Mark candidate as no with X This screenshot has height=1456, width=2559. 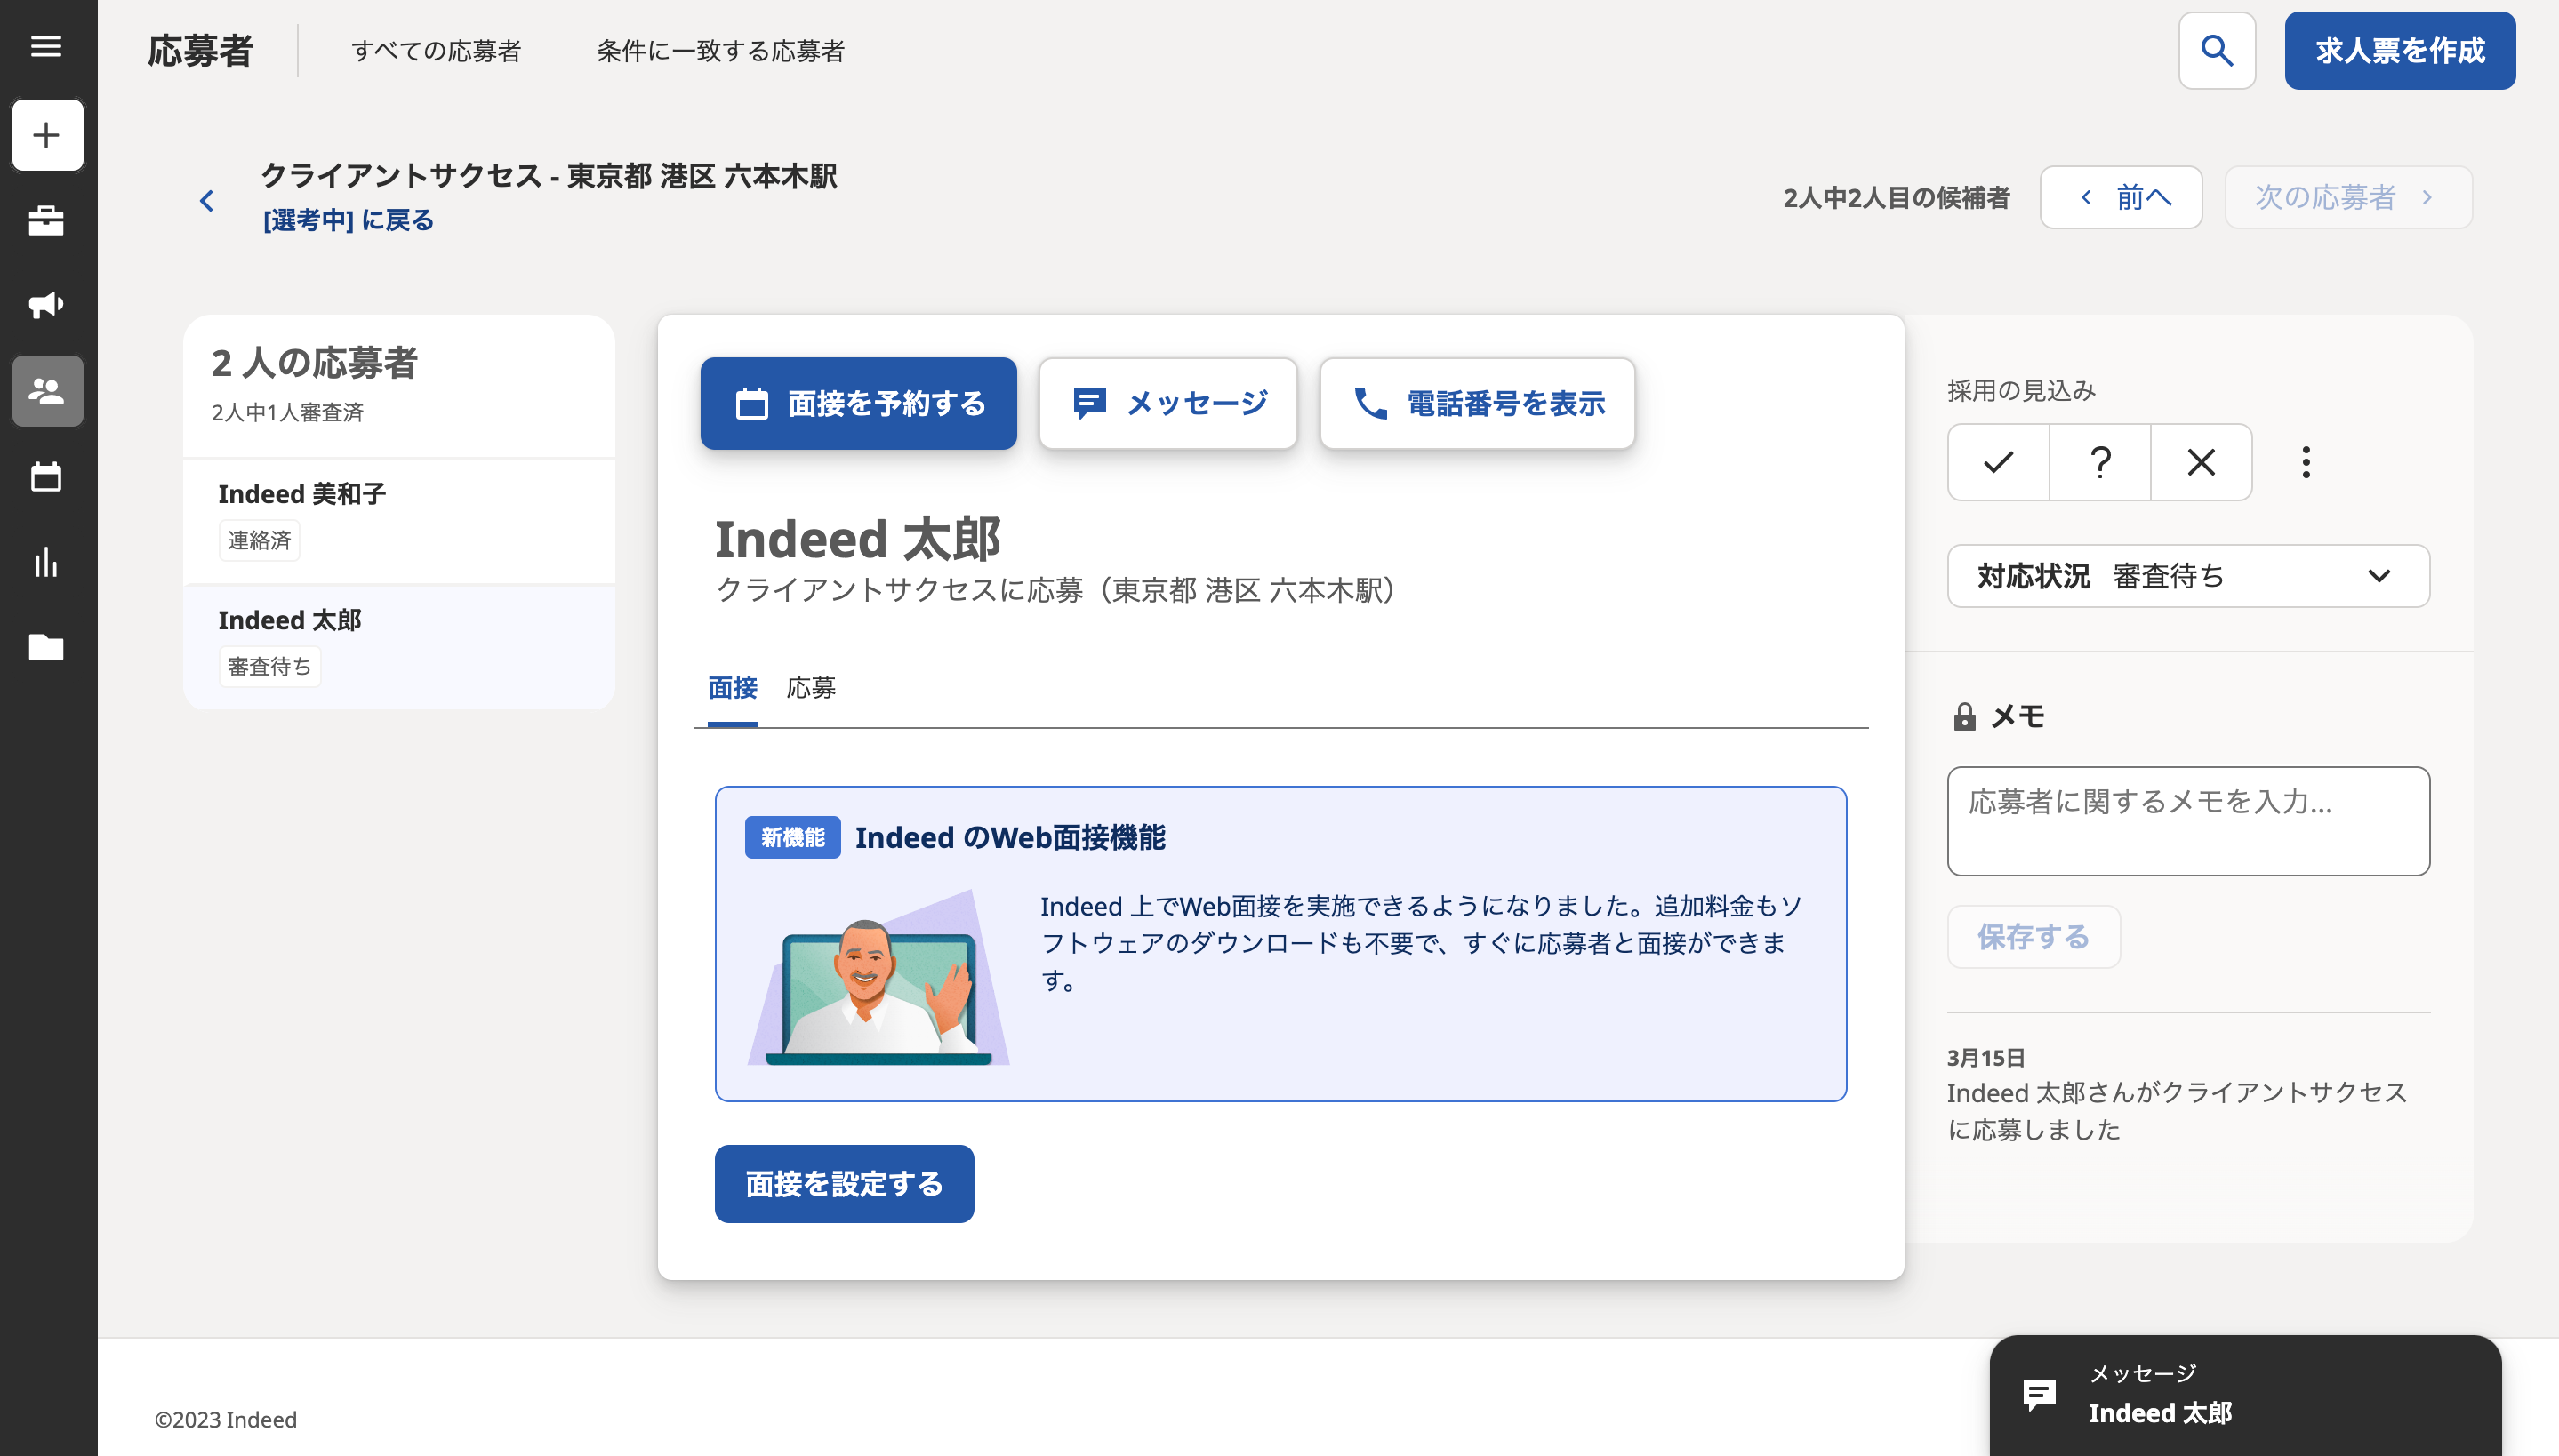click(x=2201, y=462)
